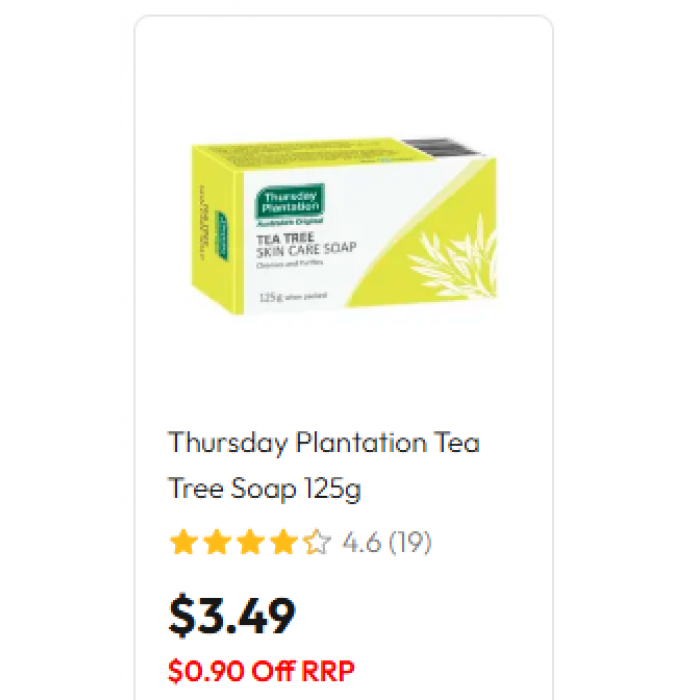700x700 pixels.
Task: Open the Thursday Plantation soap product image
Action: 344,226
